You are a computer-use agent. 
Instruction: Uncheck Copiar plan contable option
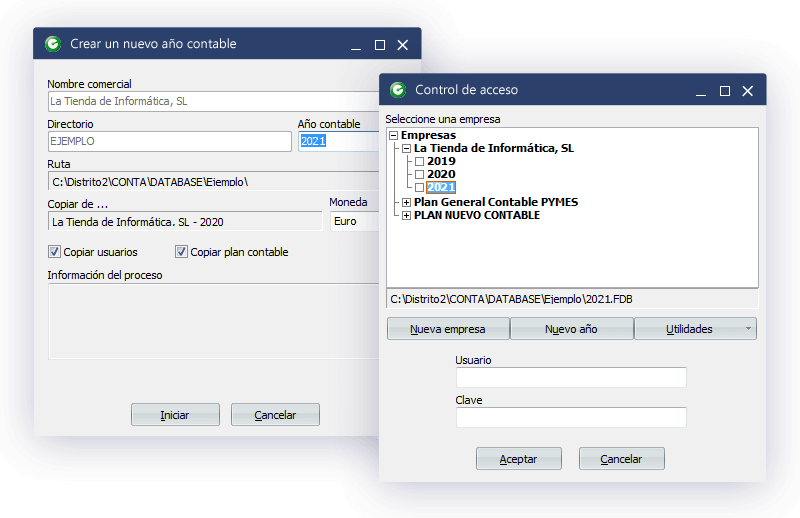[181, 252]
